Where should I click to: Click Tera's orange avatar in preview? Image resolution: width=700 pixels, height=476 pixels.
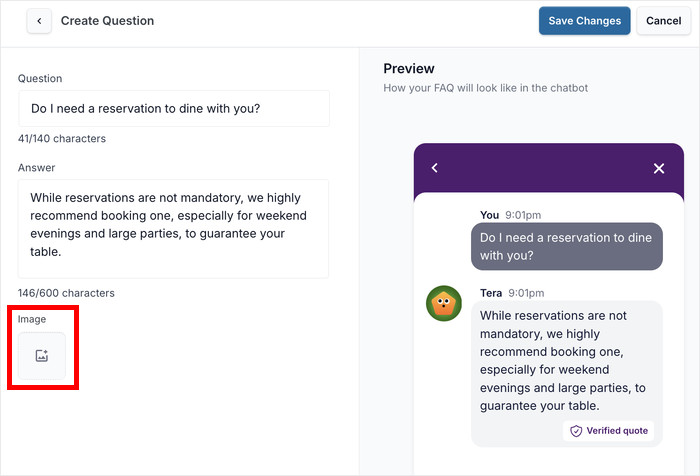tap(444, 303)
